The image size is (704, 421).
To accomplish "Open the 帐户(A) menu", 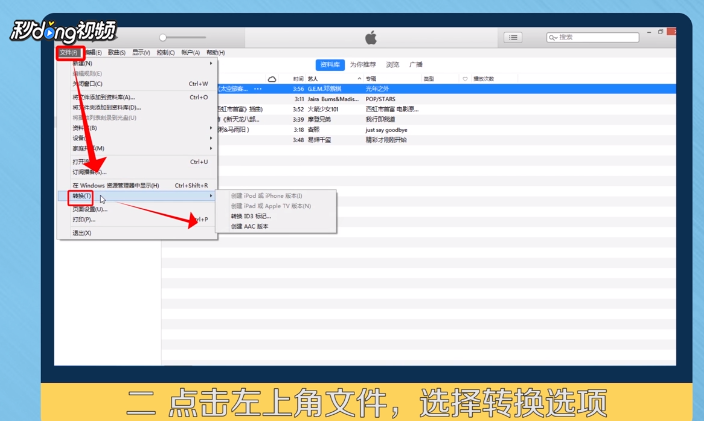I will click(x=190, y=53).
